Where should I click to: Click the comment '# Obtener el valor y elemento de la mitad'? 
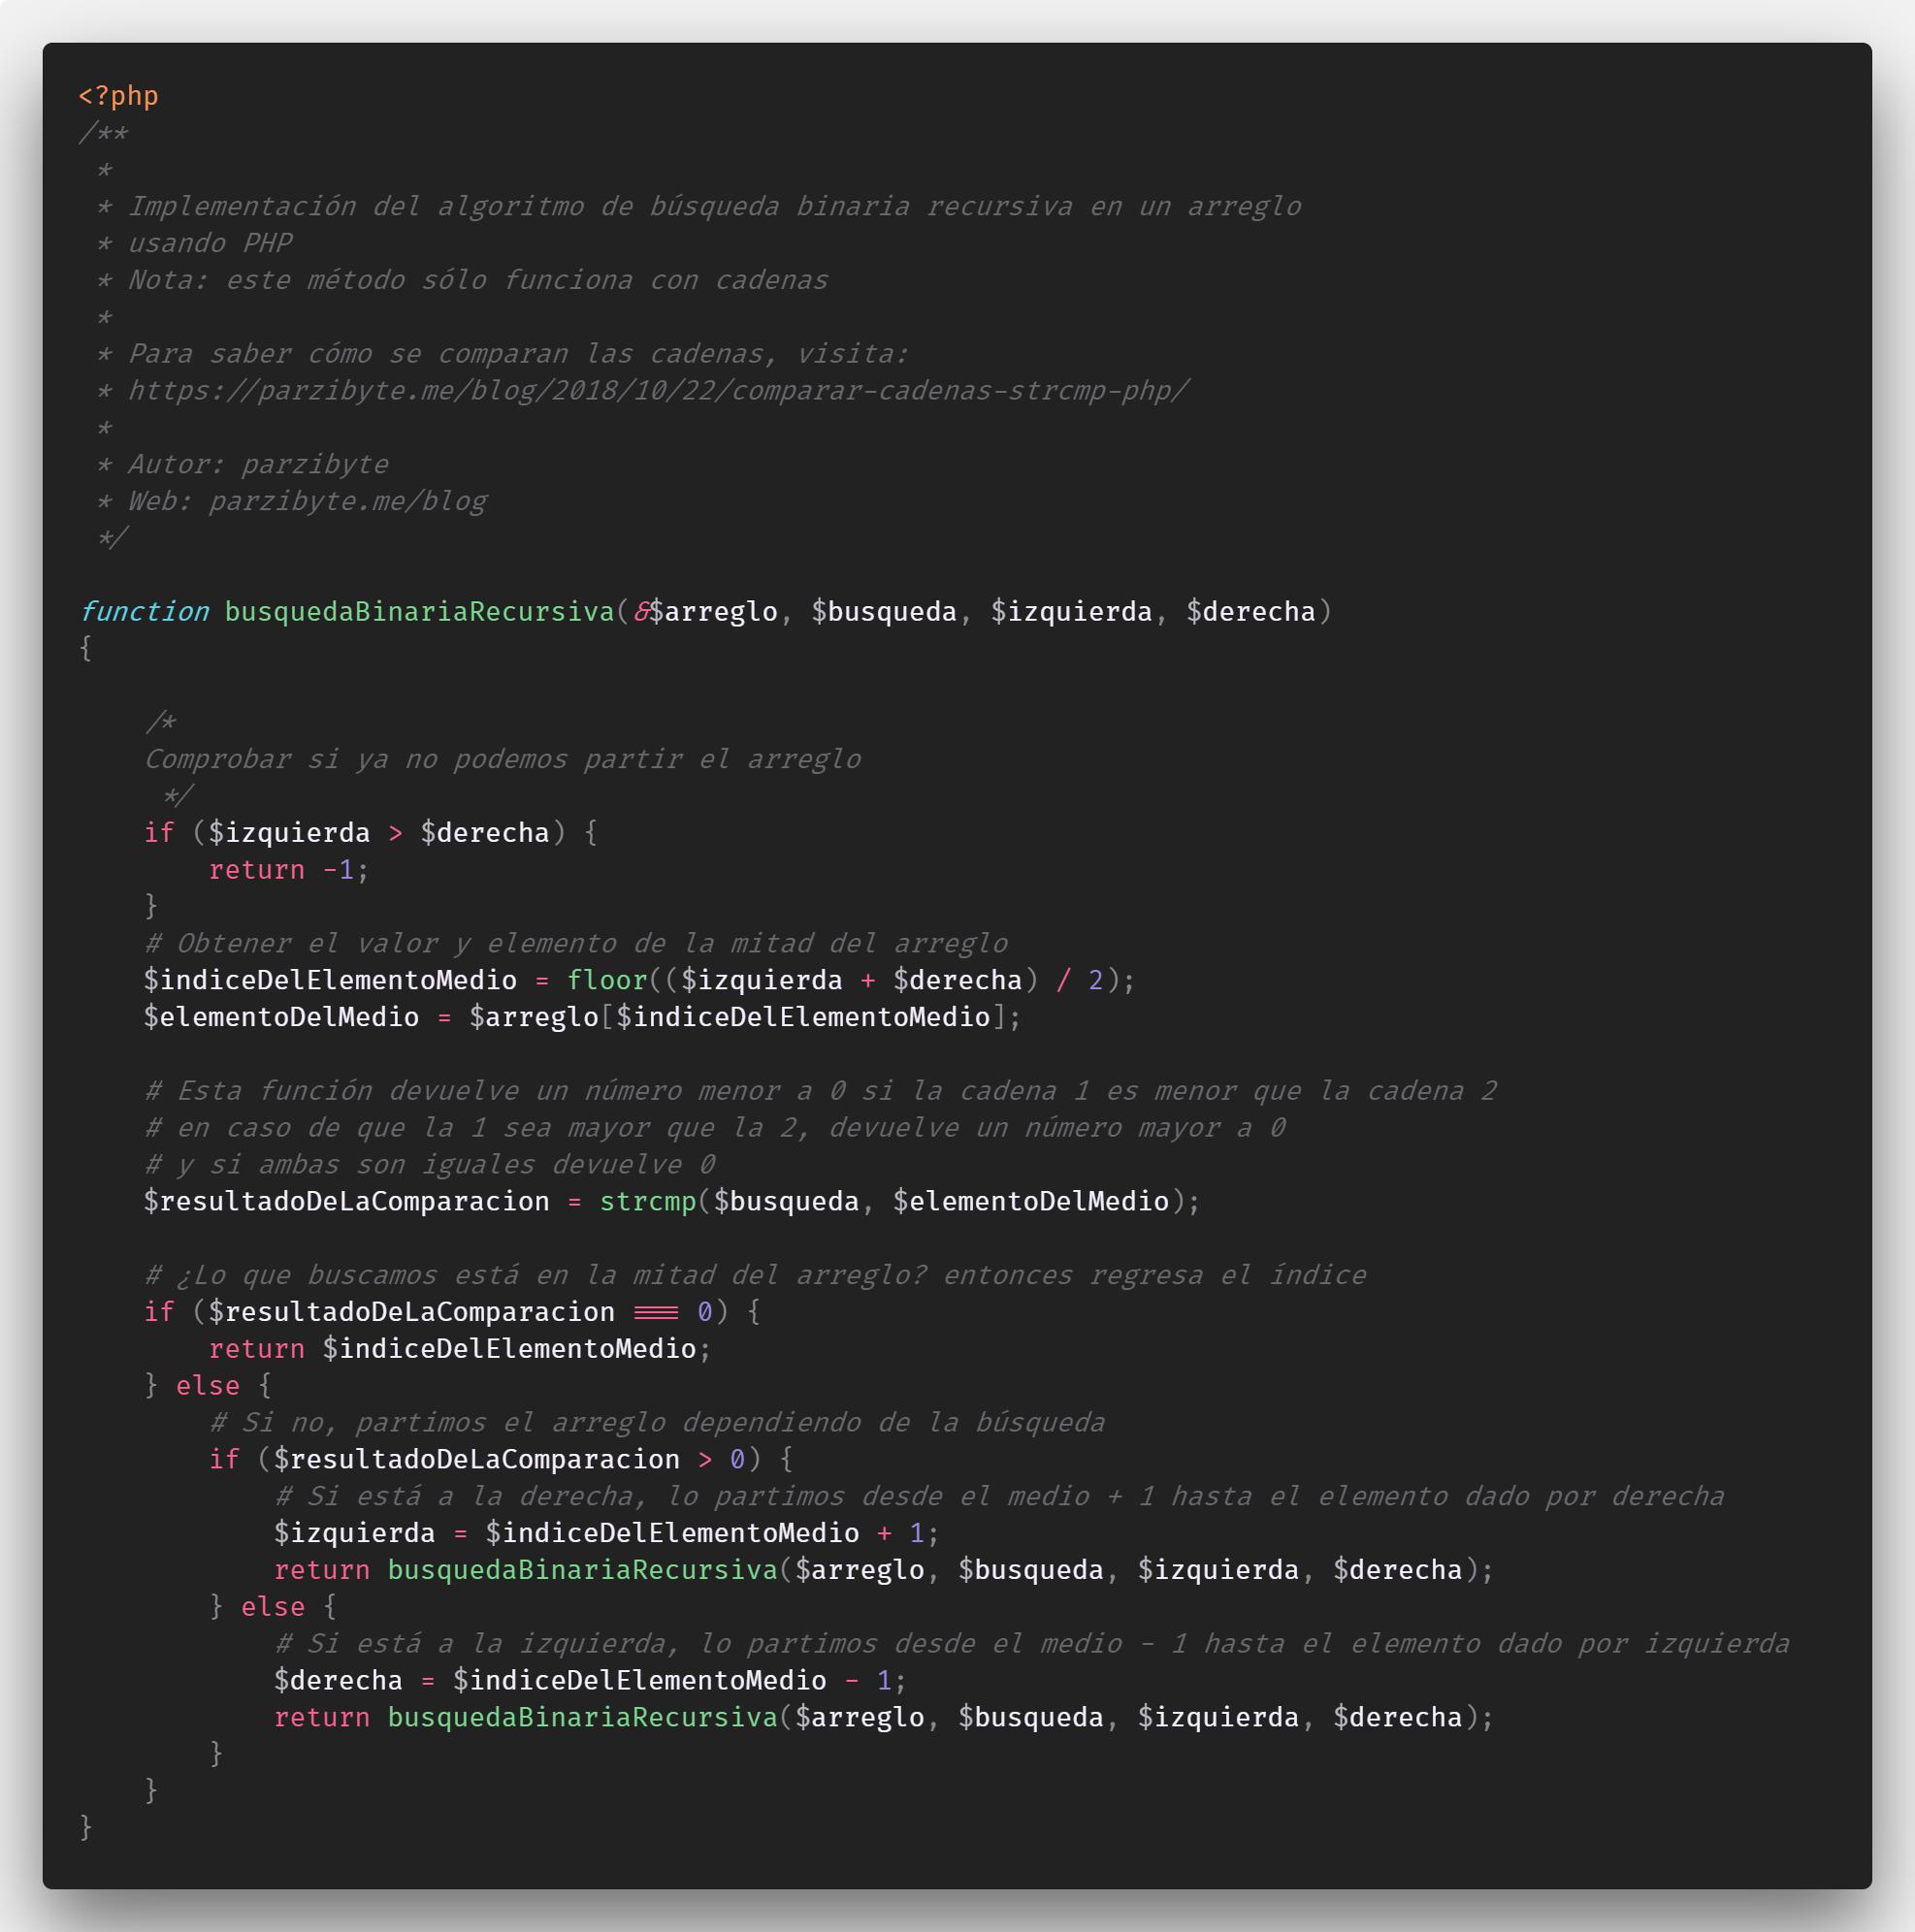point(576,943)
